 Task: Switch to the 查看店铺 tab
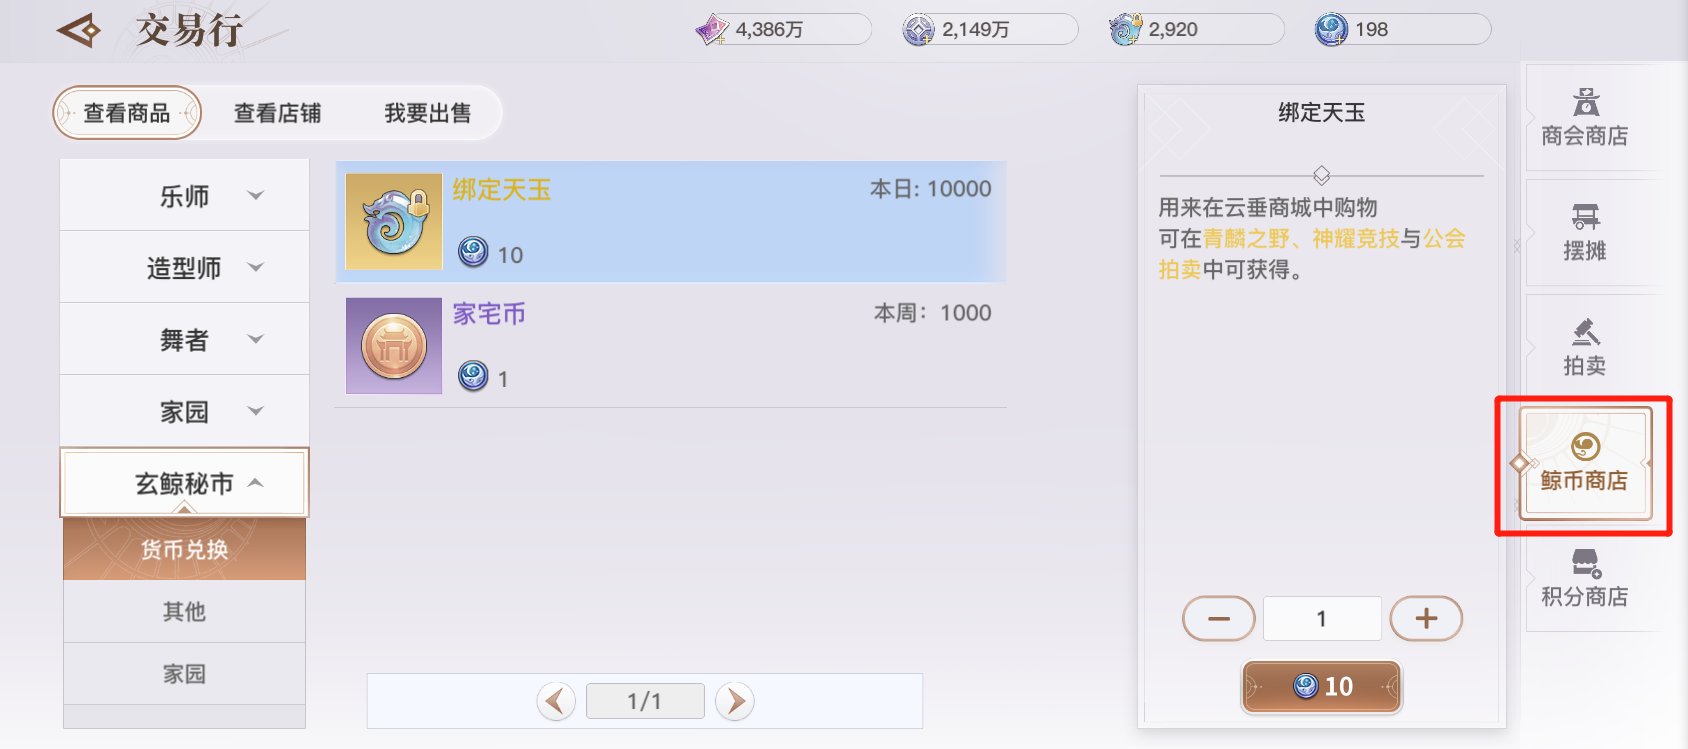pos(277,113)
